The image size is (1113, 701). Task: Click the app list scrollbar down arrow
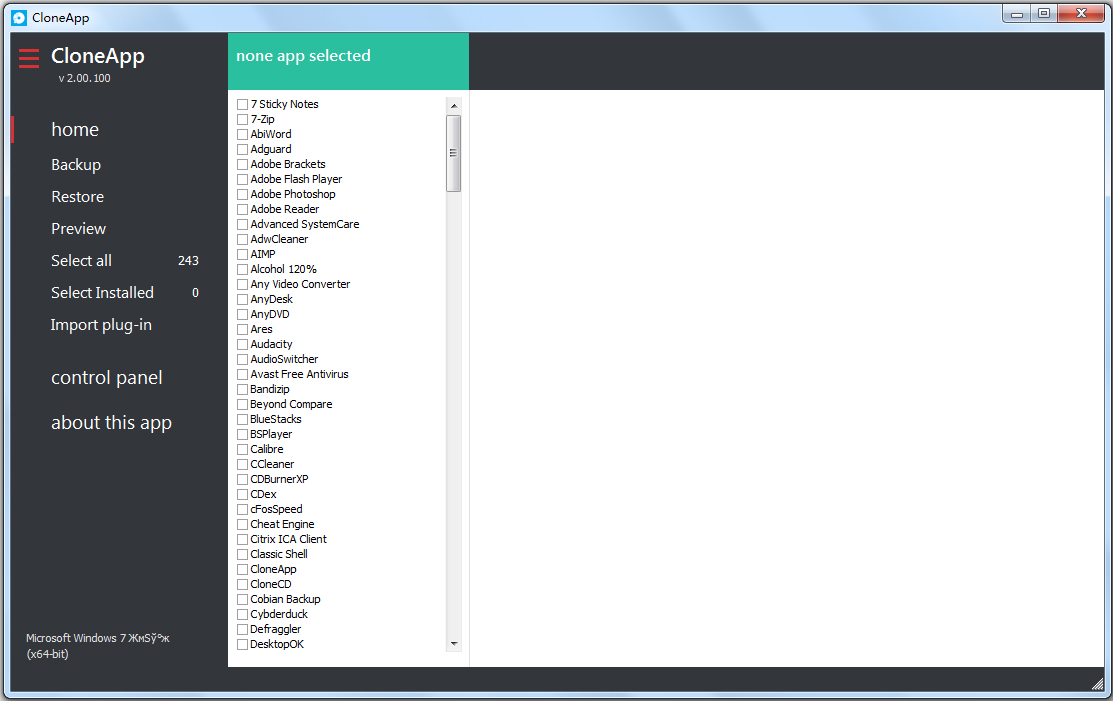[454, 644]
